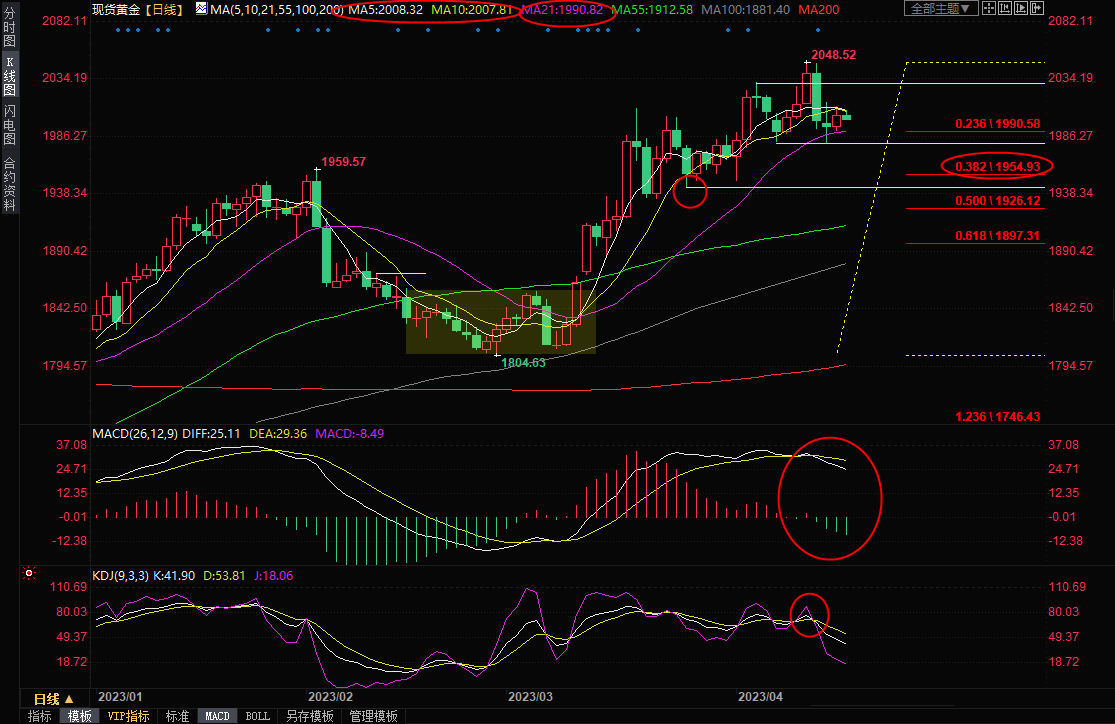Click the MACD(26,12,9) indicator label
This screenshot has width=1115, height=724.
[x=135, y=433]
